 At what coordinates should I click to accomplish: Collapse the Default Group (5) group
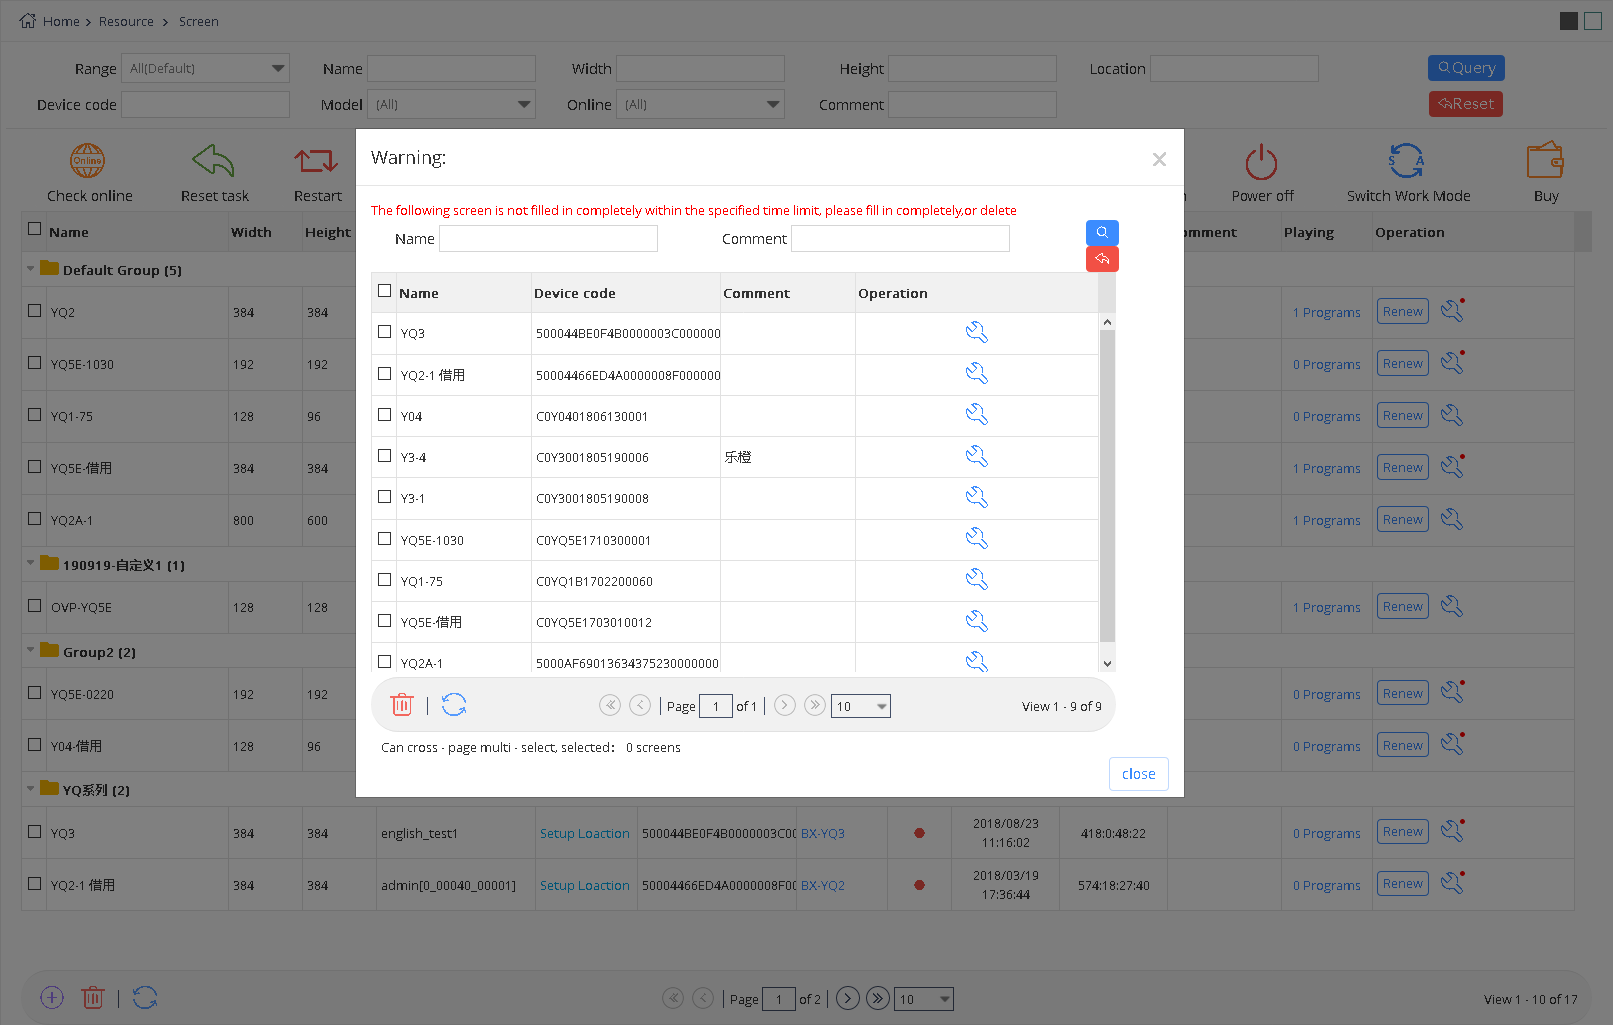click(31, 268)
